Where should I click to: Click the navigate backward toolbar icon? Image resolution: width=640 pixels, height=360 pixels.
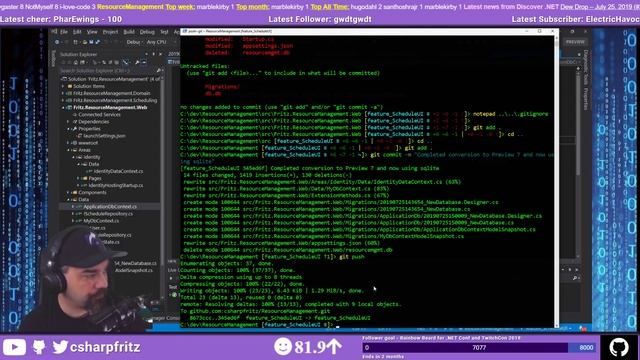coord(57,42)
